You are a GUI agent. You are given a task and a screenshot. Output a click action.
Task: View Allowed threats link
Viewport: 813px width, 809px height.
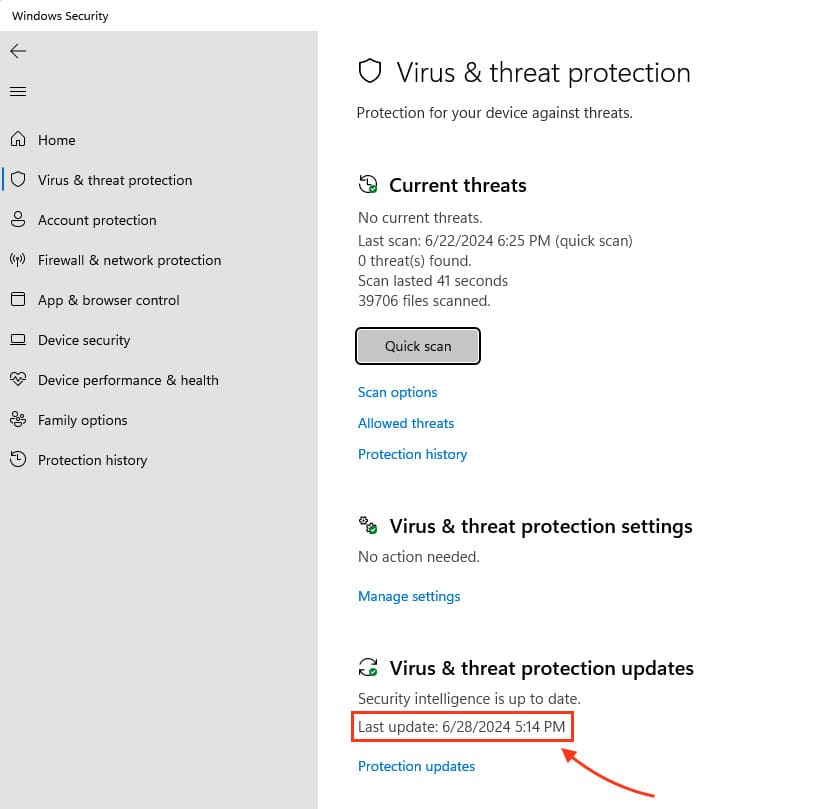pos(406,423)
